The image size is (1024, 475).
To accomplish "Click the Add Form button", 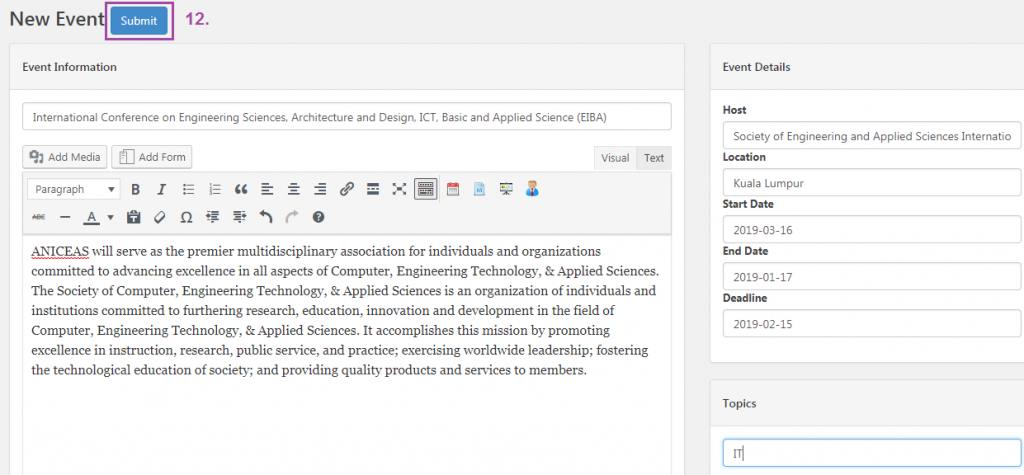I will (x=152, y=157).
